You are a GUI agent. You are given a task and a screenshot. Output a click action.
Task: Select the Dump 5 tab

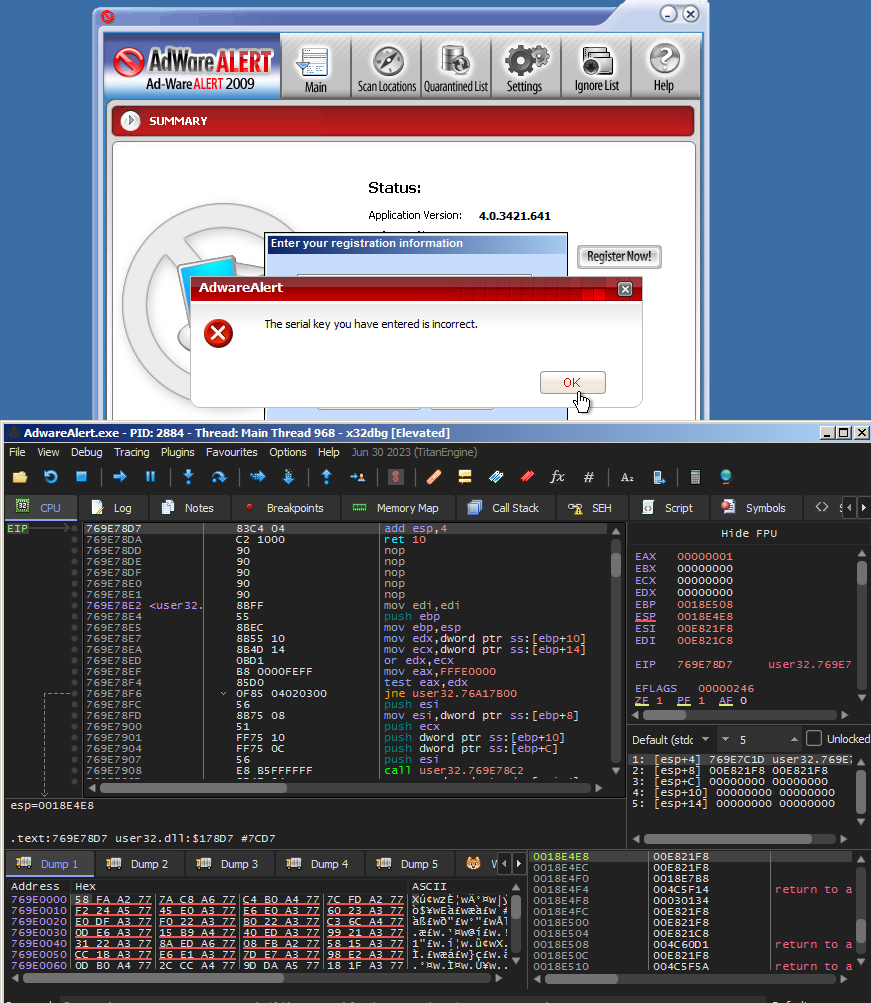(x=409, y=864)
